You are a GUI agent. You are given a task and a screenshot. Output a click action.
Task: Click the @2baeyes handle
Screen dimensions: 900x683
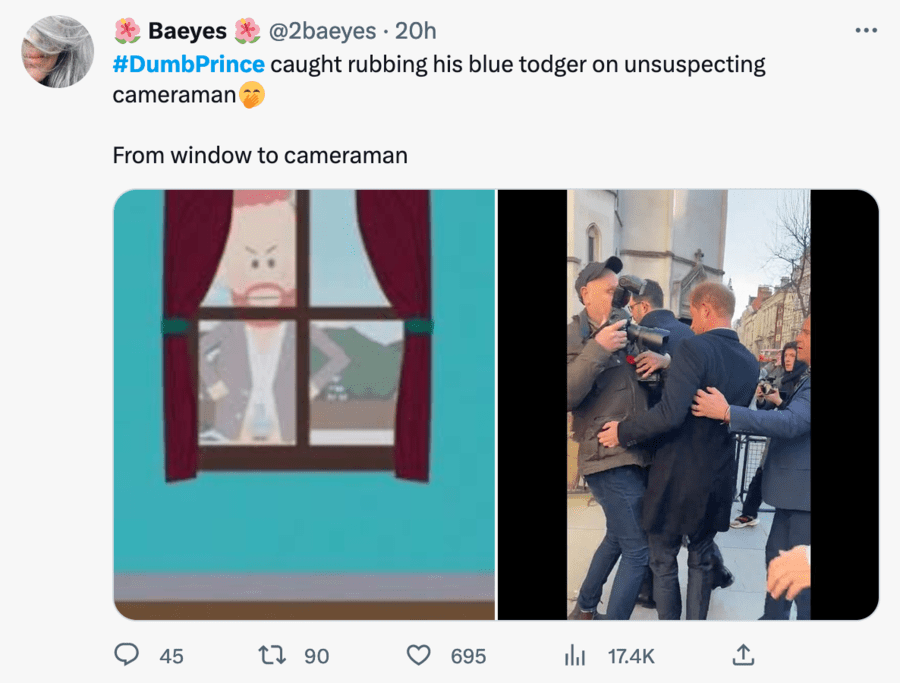pos(320,31)
